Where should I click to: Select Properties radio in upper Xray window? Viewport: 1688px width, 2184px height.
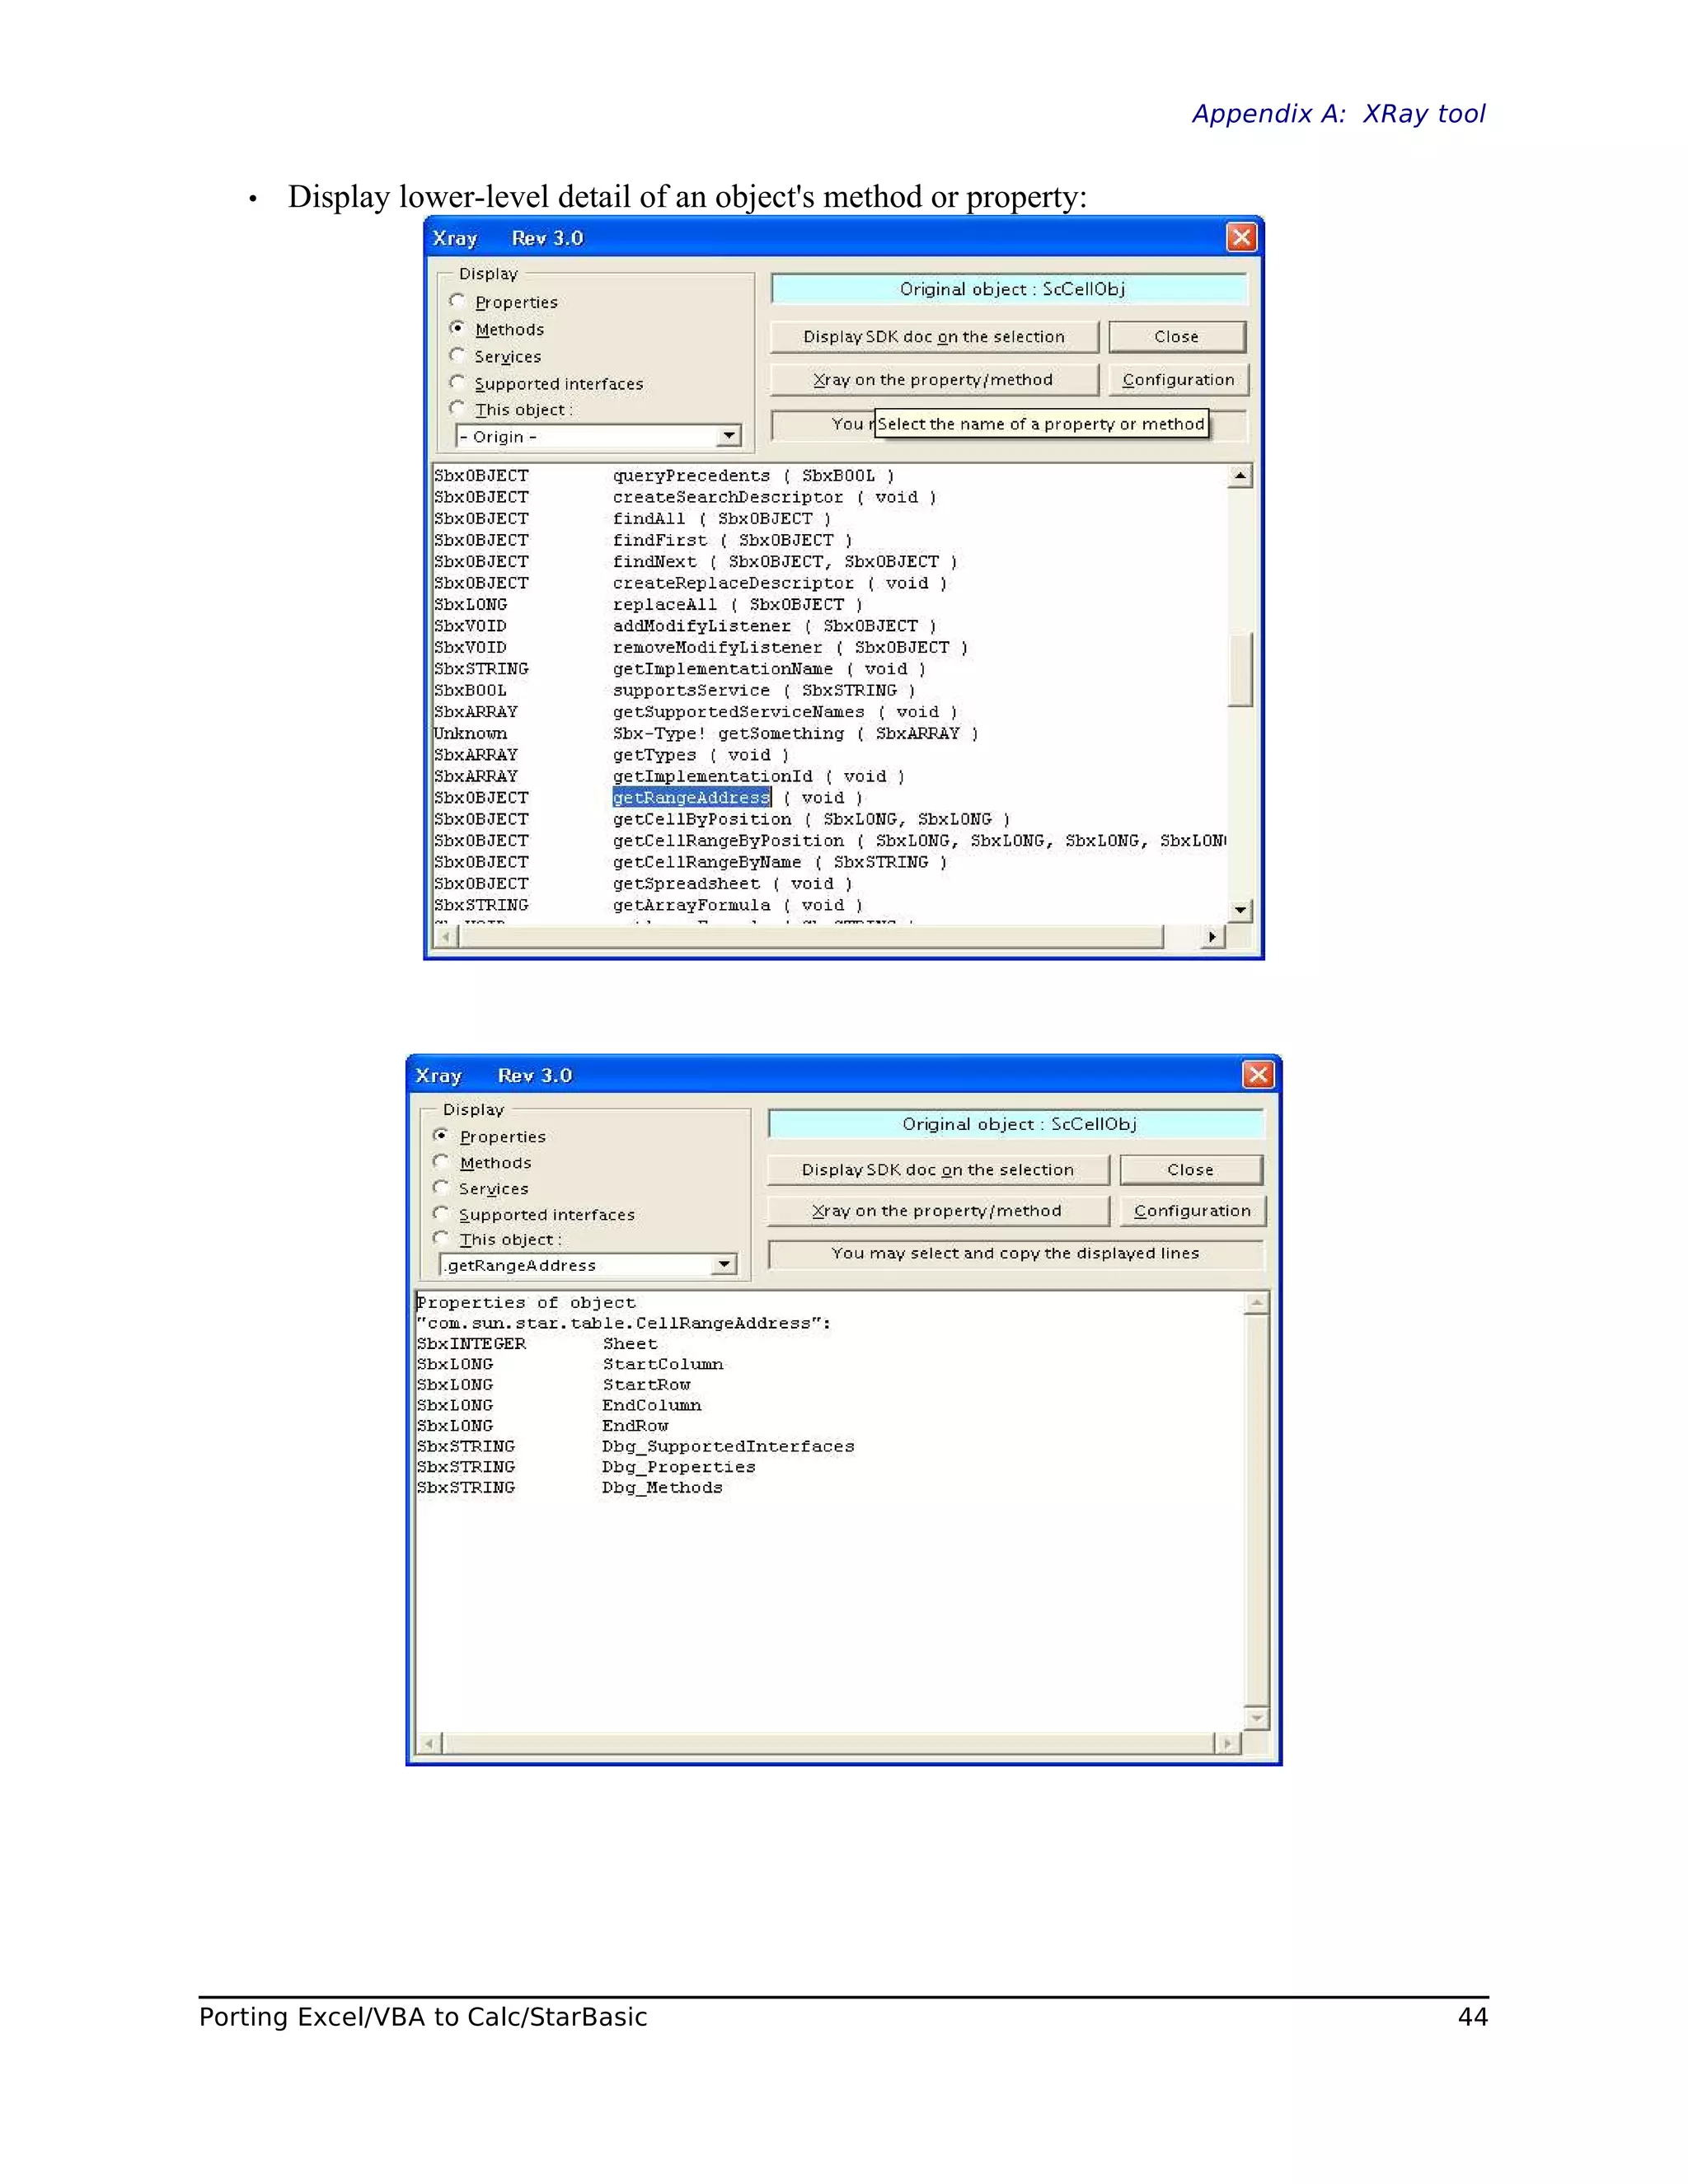(x=458, y=301)
